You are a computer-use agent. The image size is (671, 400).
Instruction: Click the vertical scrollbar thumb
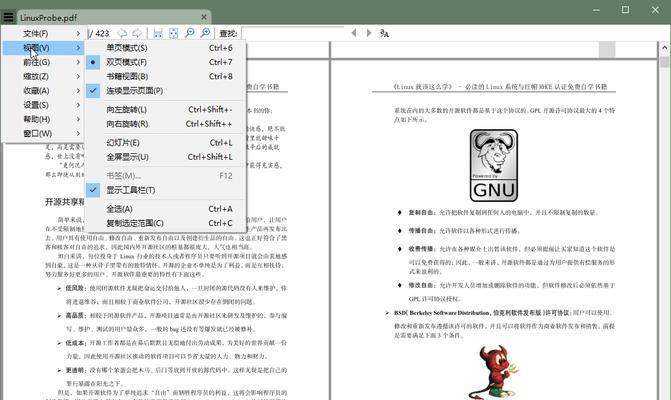pyautogui.click(x=664, y=62)
